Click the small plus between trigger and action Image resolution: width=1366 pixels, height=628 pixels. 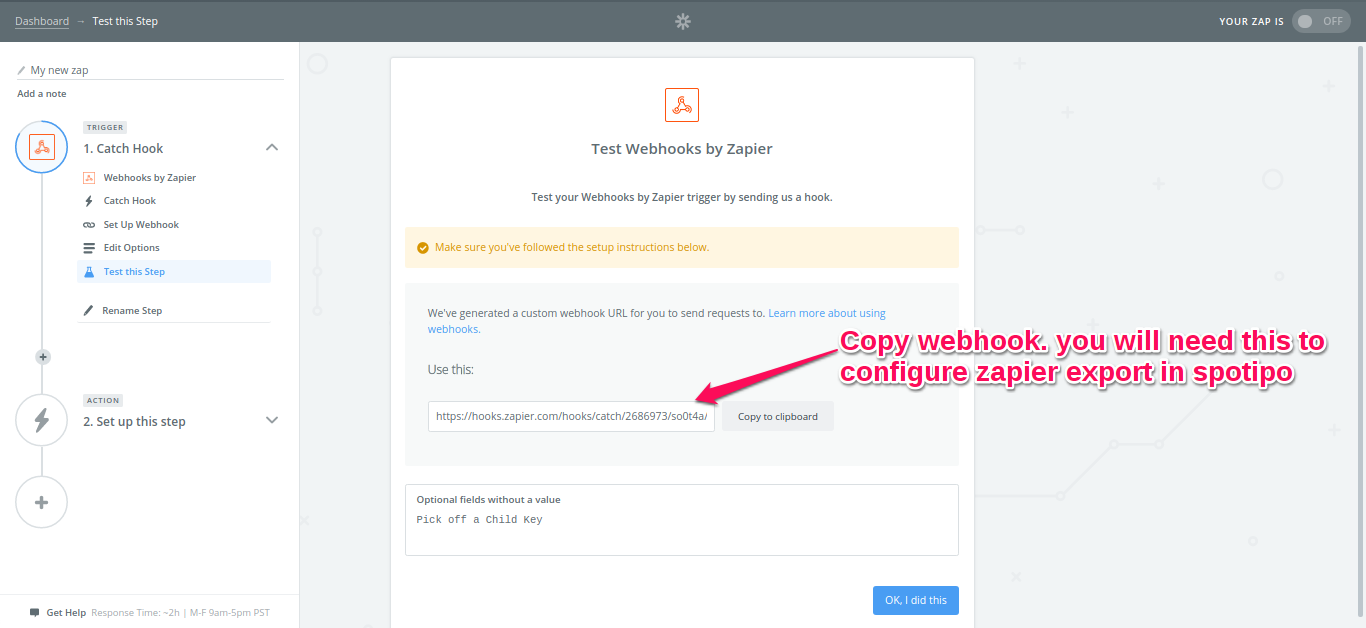coord(42,357)
